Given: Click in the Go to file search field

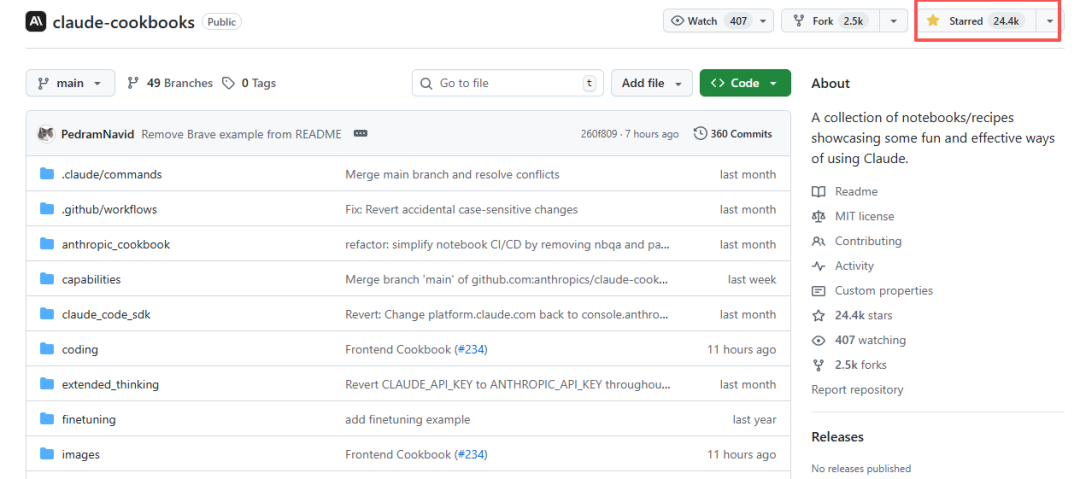Looking at the screenshot, I should click(x=508, y=83).
